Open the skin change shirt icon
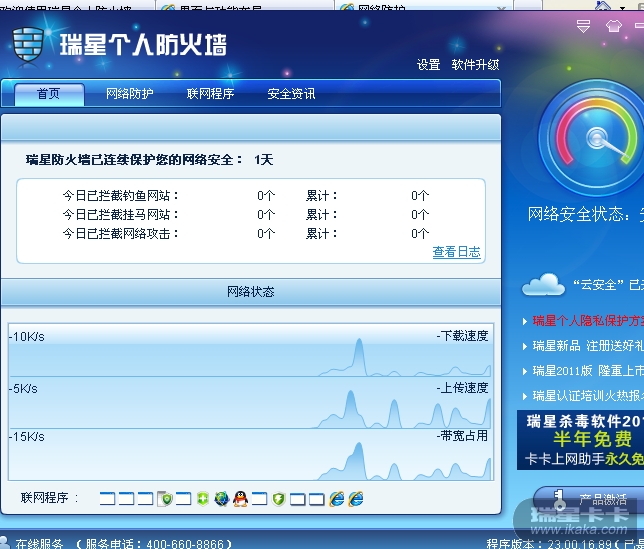 614,26
